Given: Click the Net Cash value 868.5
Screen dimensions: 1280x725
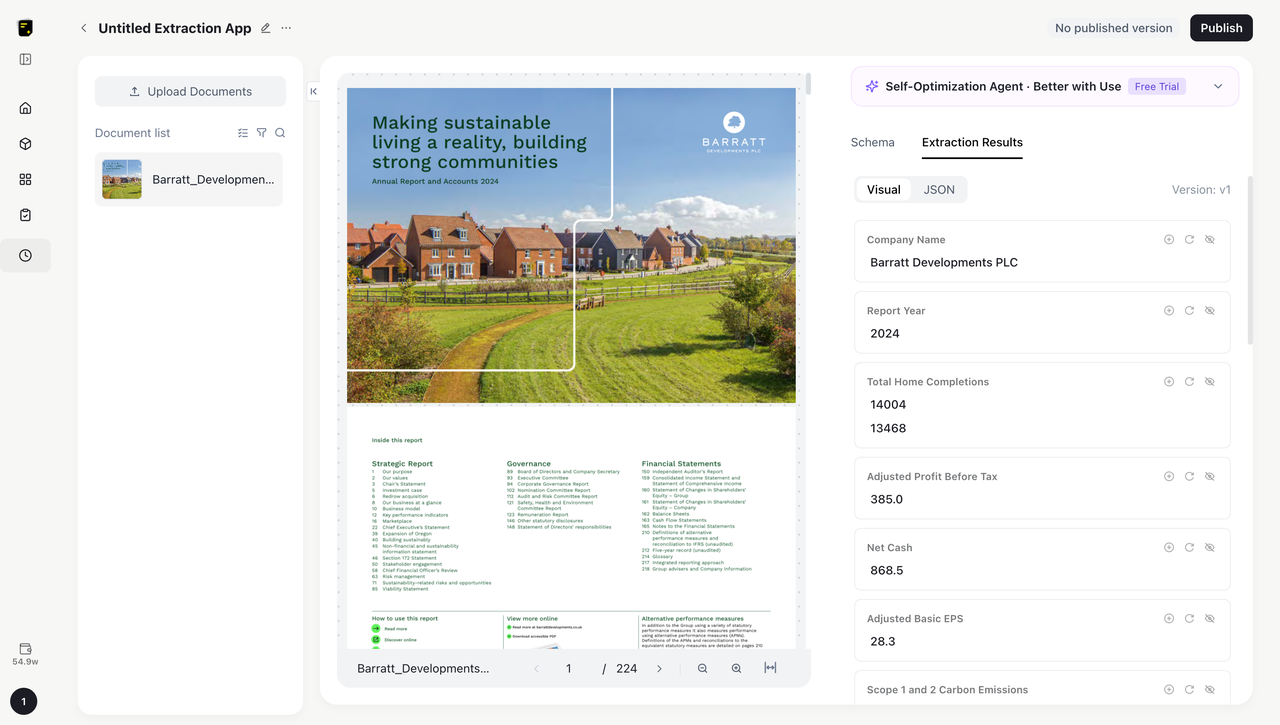Looking at the screenshot, I should pyautogui.click(x=887, y=571).
